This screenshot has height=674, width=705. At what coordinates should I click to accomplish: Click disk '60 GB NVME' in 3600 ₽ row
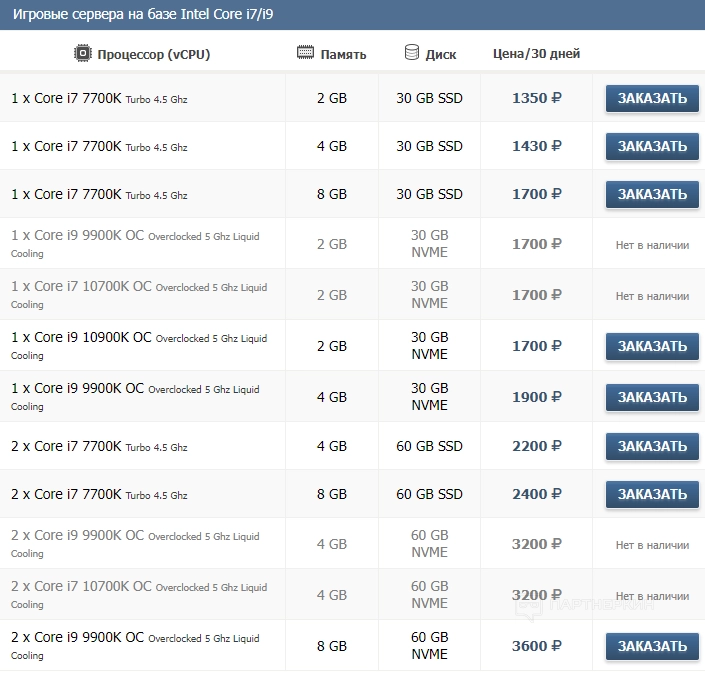[429, 646]
